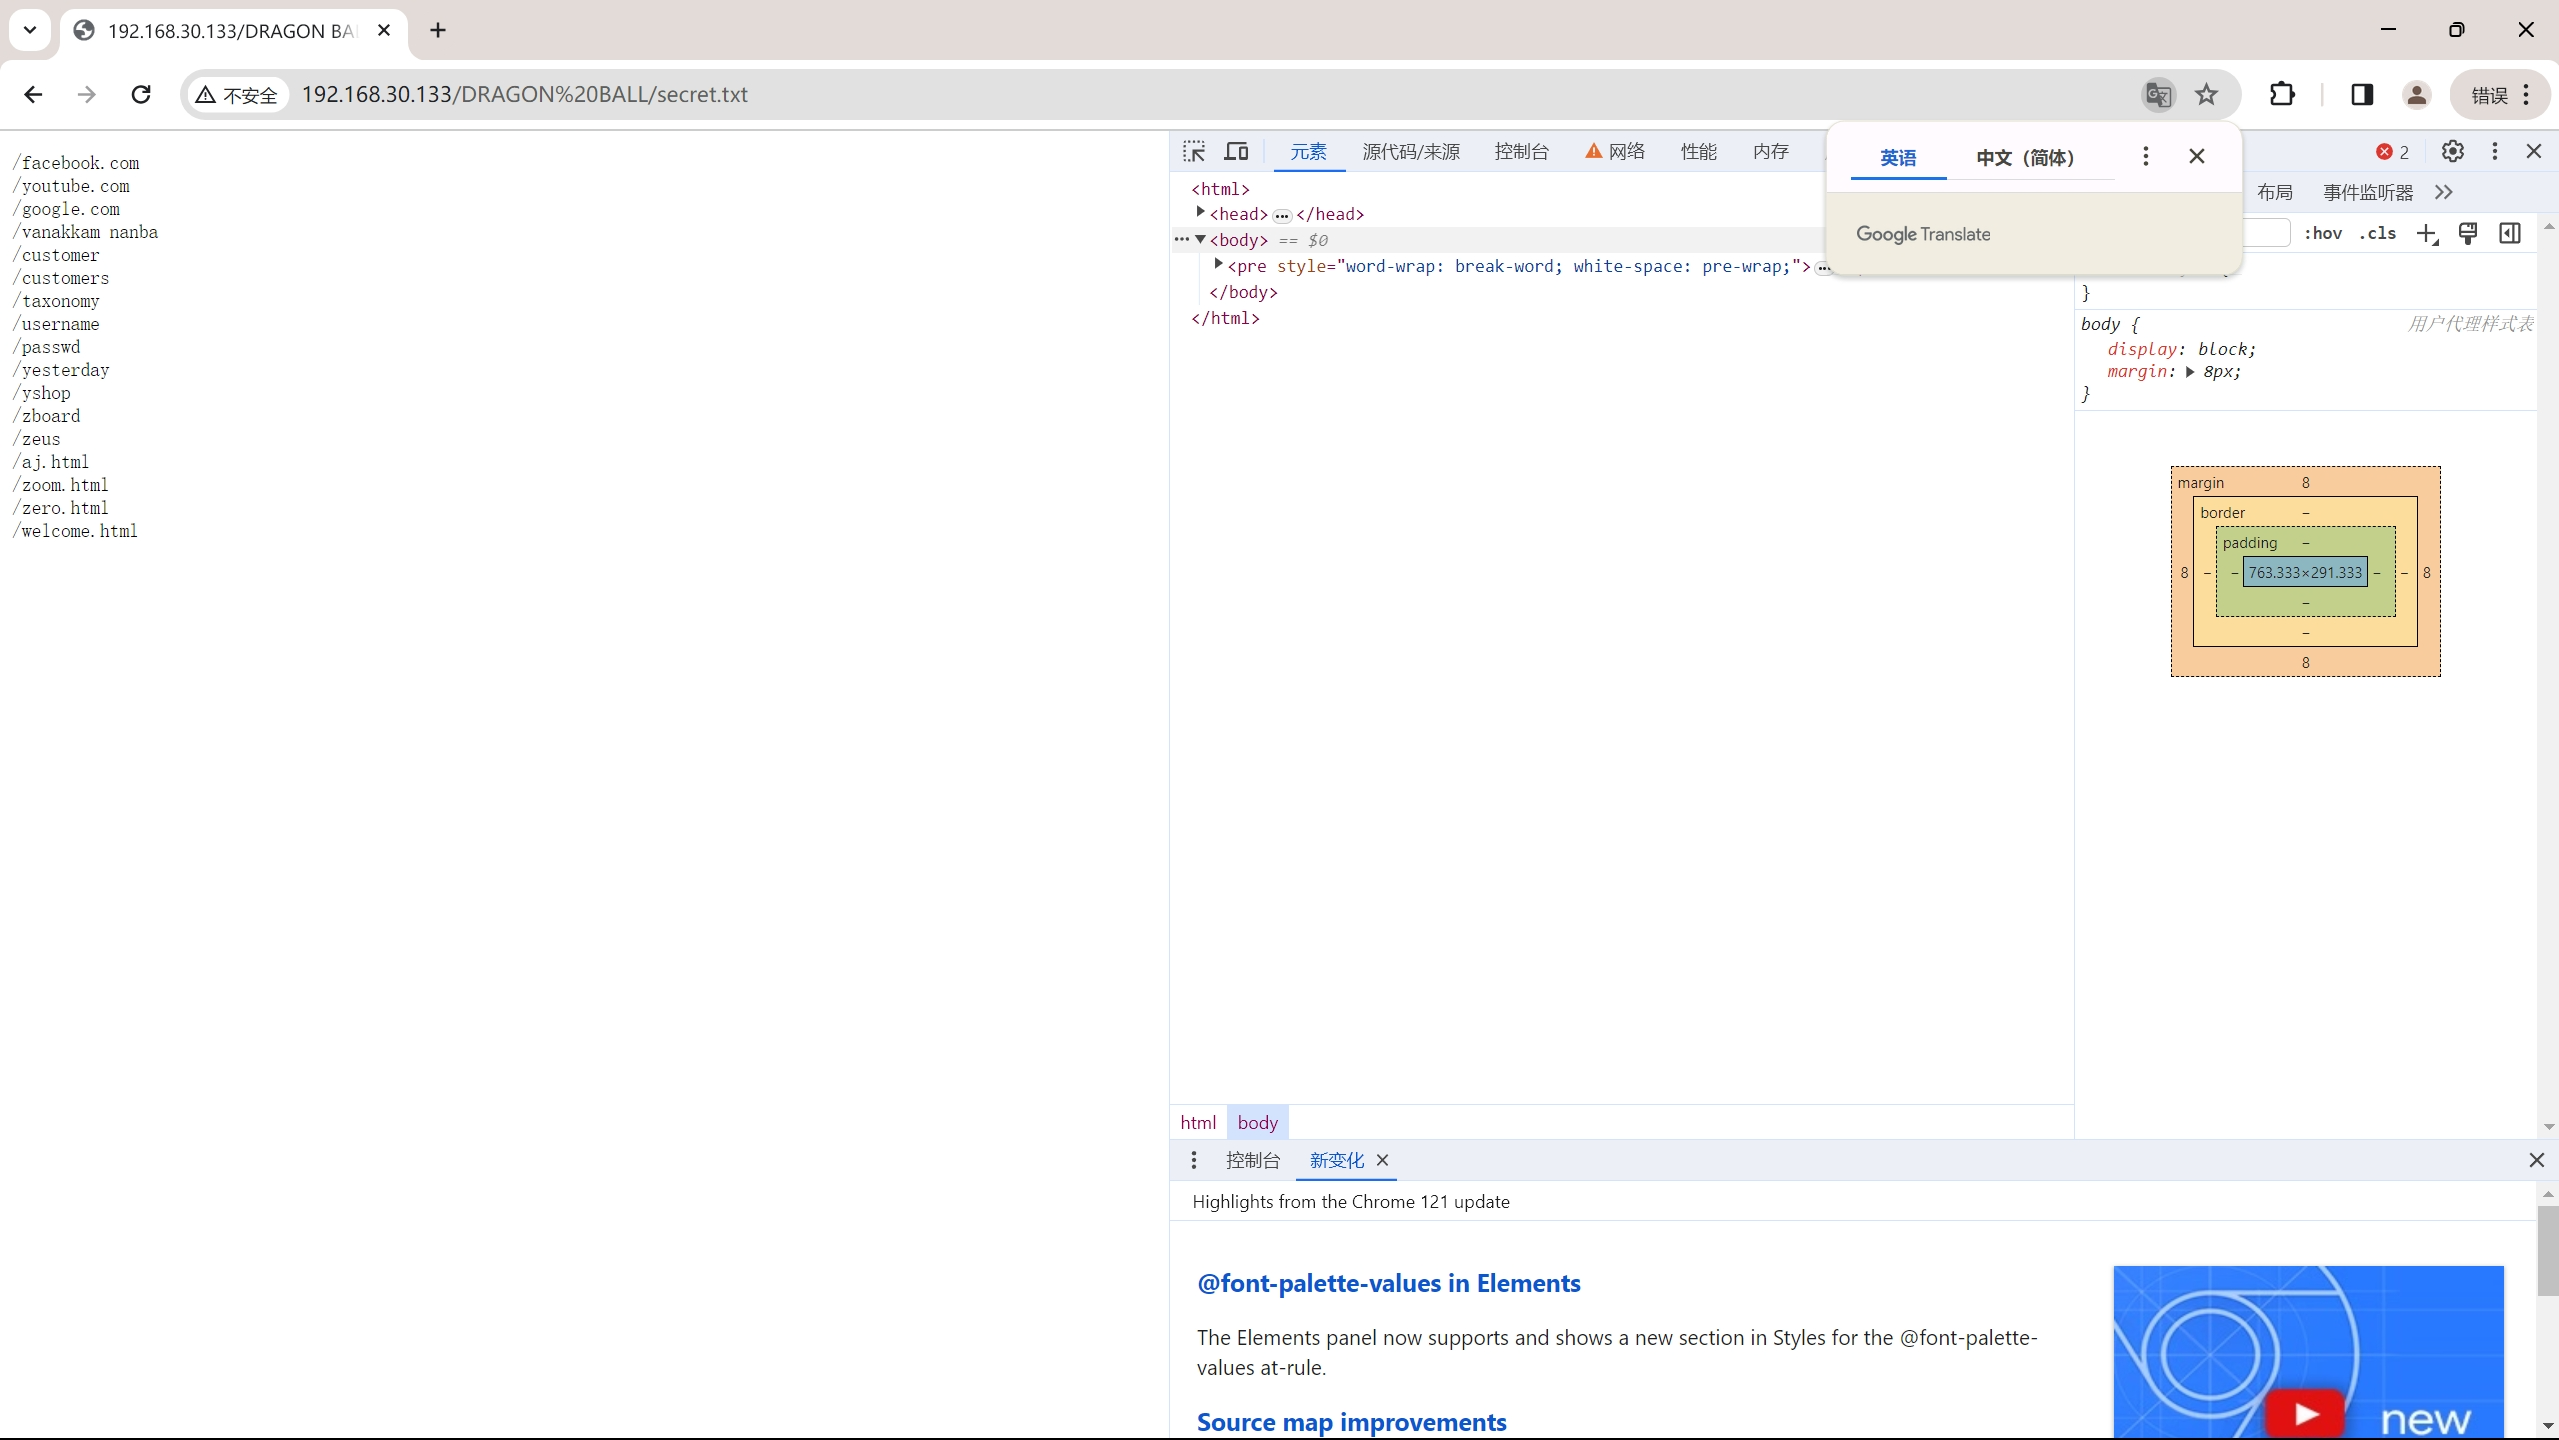Toggle the device toolbar icon

pos(1237,151)
